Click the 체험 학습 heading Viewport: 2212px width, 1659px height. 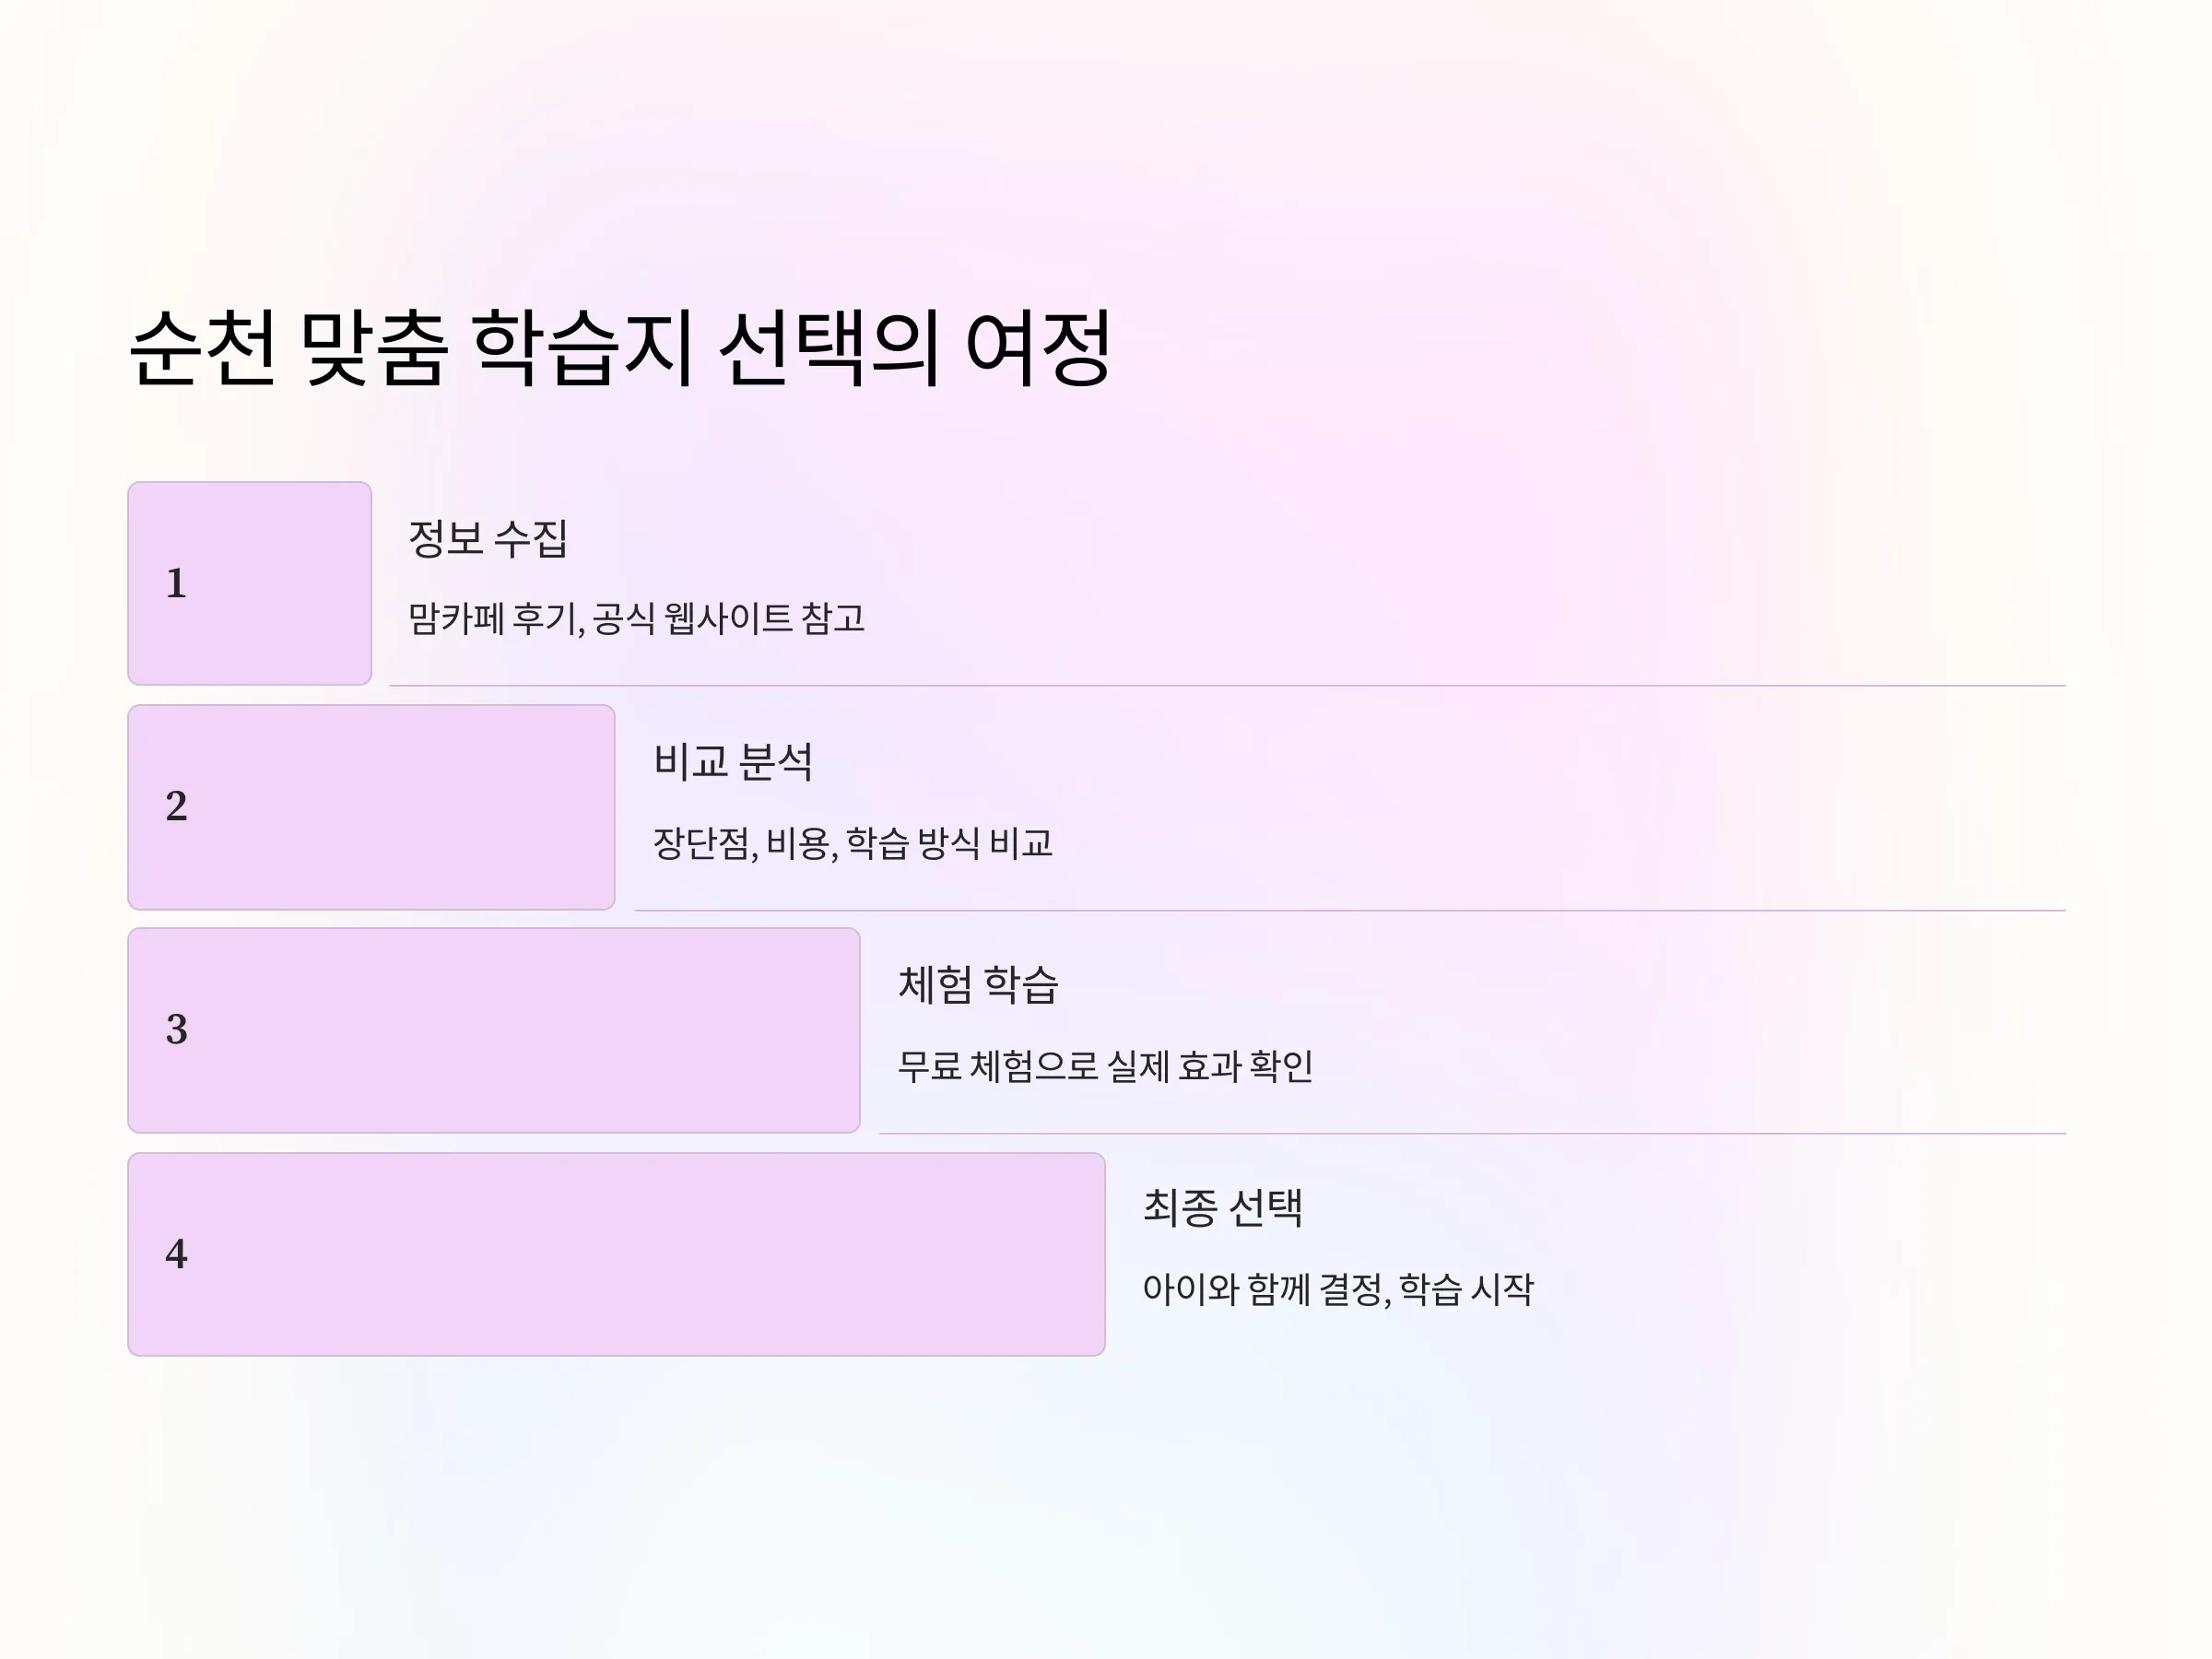[x=978, y=985]
